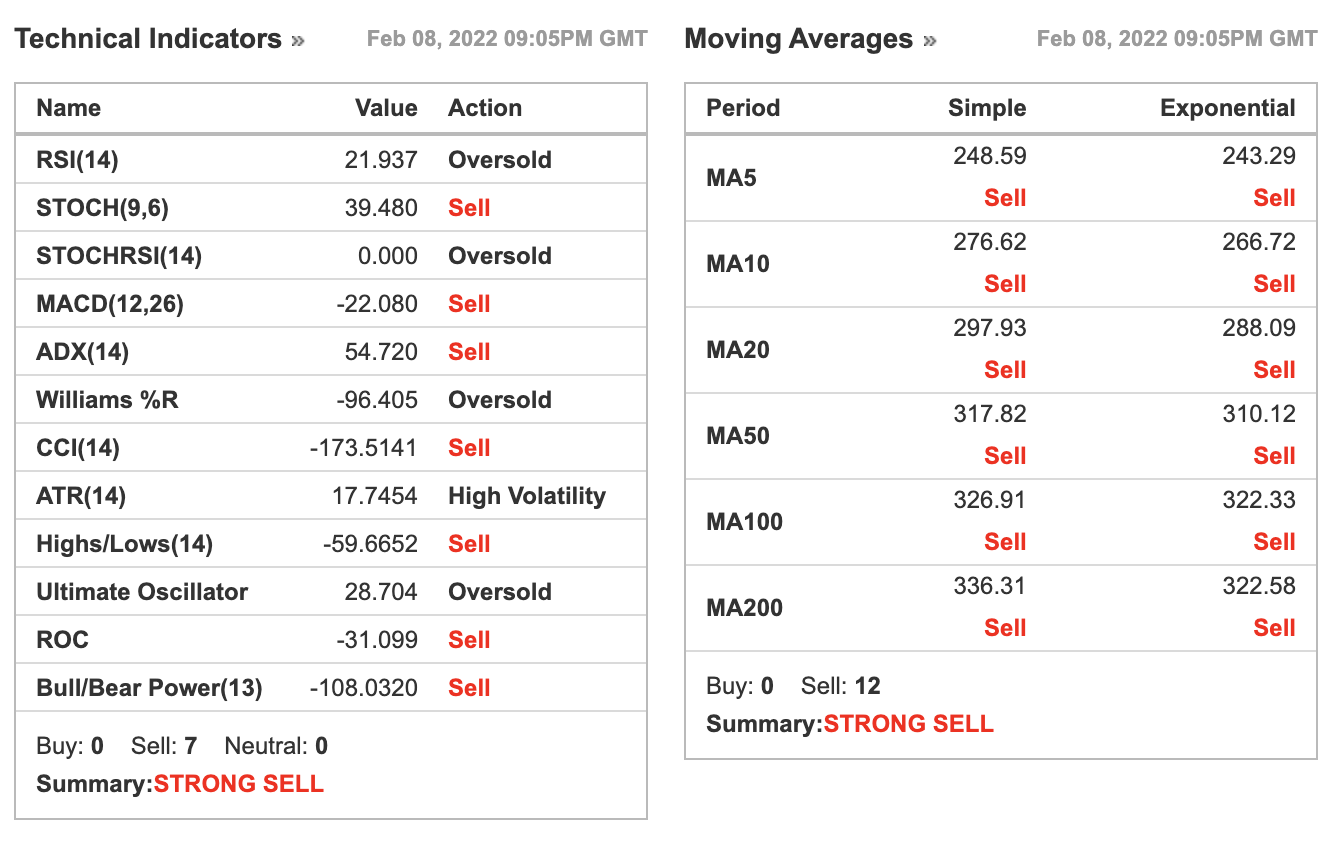
Task: Click the Name column header
Action: [68, 108]
